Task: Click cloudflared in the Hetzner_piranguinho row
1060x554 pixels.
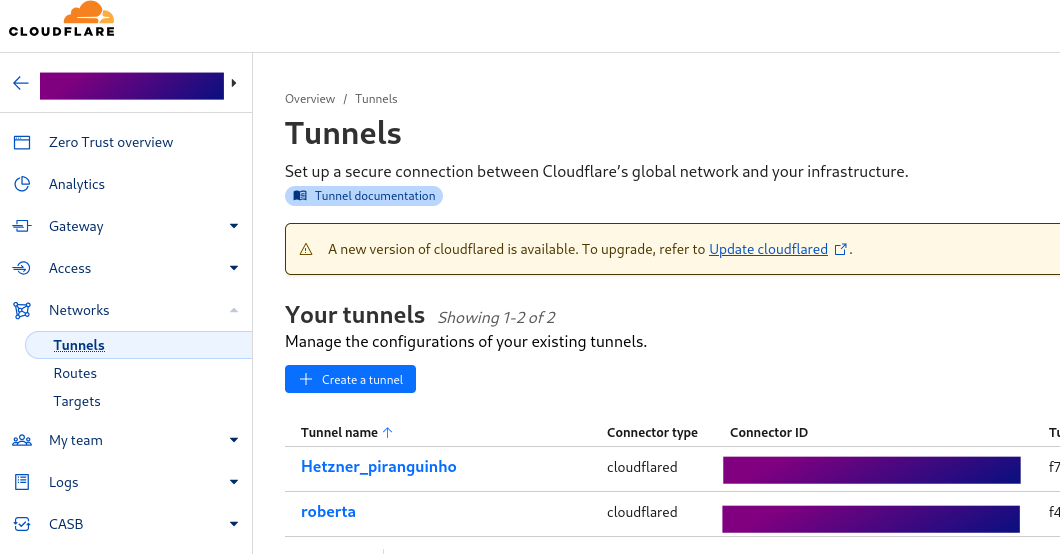Action: tap(642, 468)
